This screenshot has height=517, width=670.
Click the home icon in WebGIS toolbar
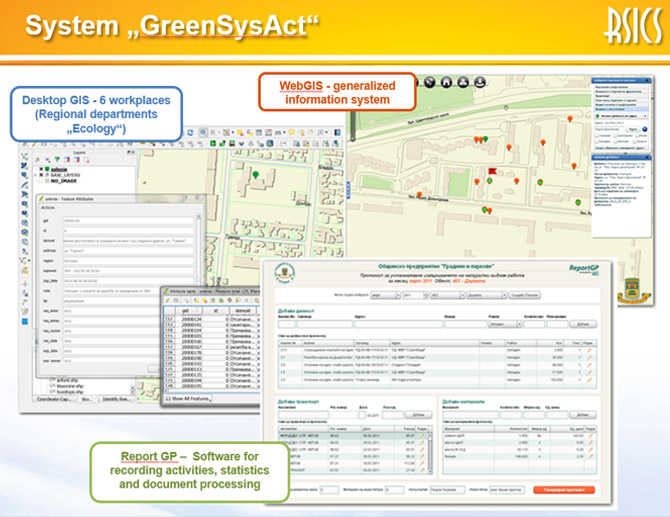click(x=446, y=82)
